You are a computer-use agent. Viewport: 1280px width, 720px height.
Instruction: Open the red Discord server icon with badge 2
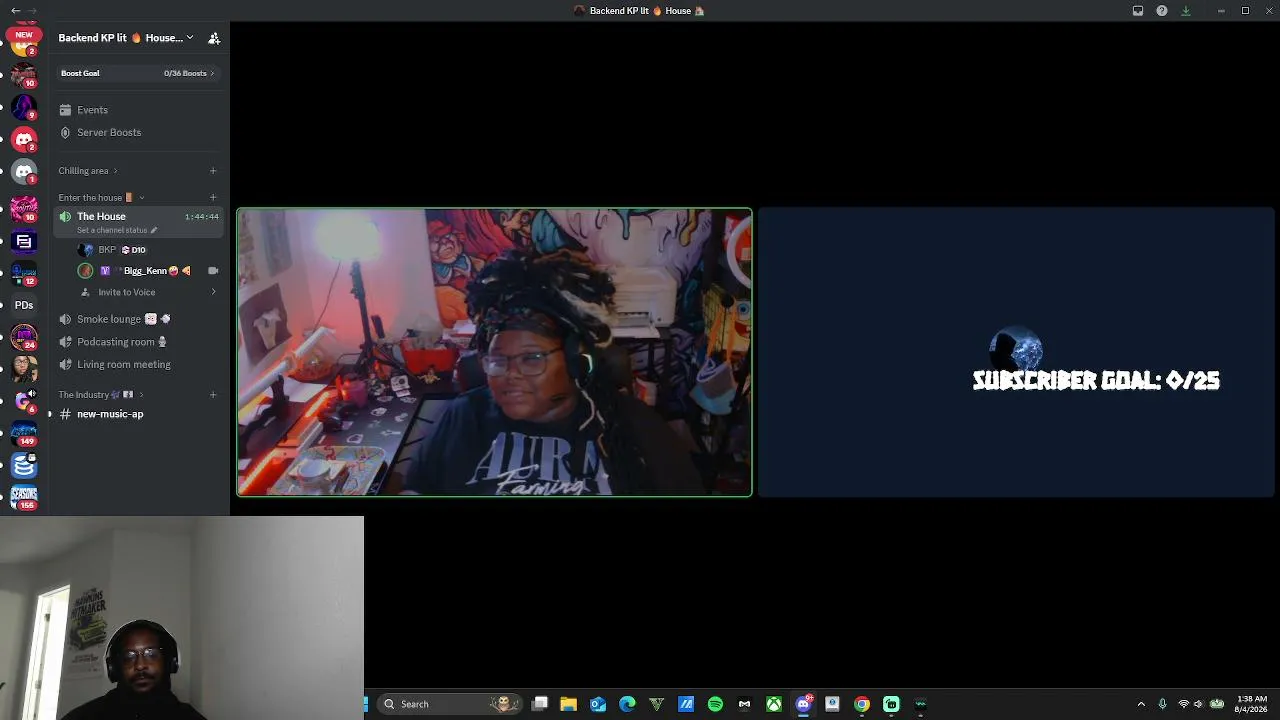click(x=24, y=139)
